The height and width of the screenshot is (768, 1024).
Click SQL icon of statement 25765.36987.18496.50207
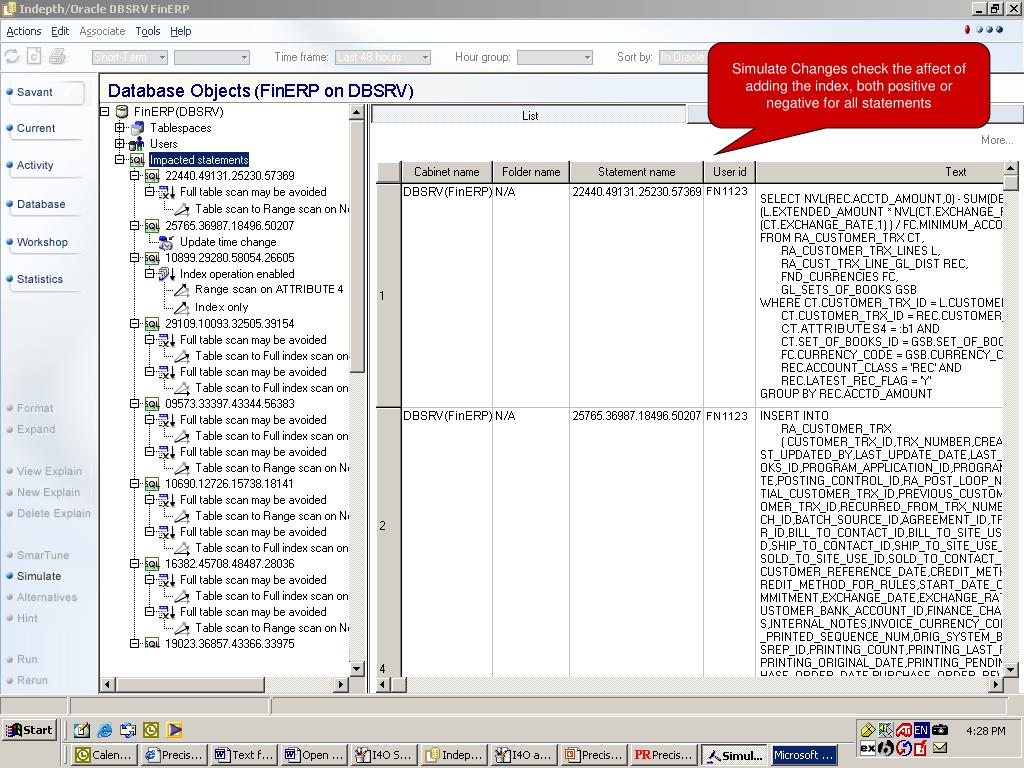pyautogui.click(x=152, y=226)
